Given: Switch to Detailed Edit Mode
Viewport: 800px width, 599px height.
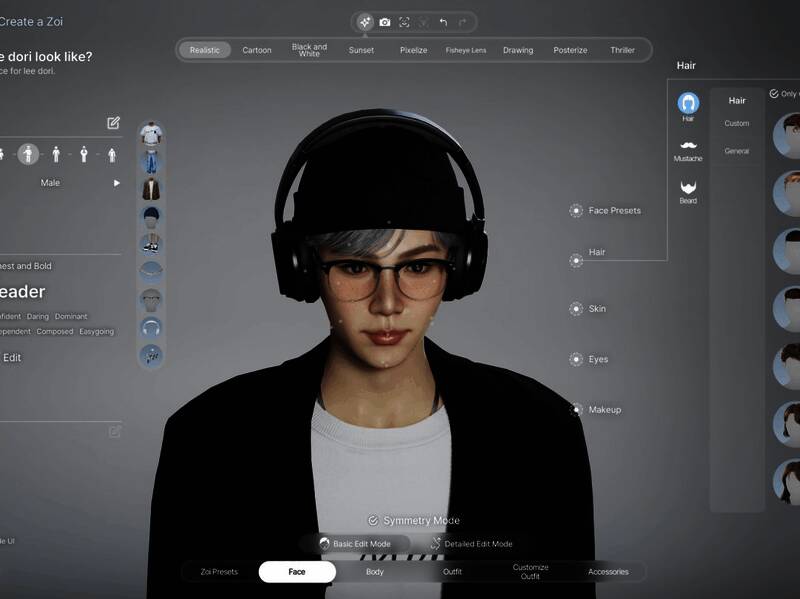Looking at the screenshot, I should pos(471,544).
